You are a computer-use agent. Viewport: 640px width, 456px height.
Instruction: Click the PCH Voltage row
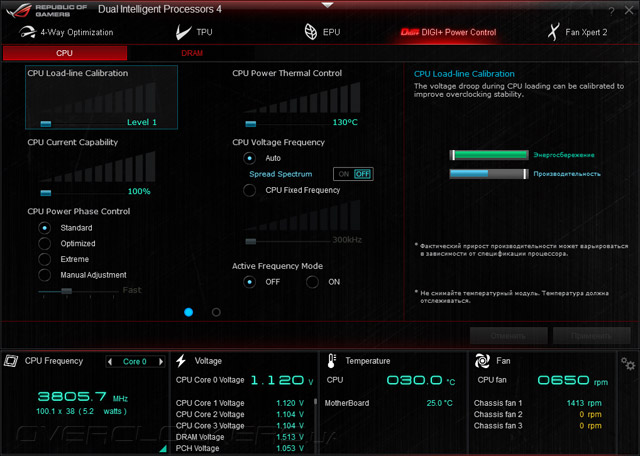[240, 448]
